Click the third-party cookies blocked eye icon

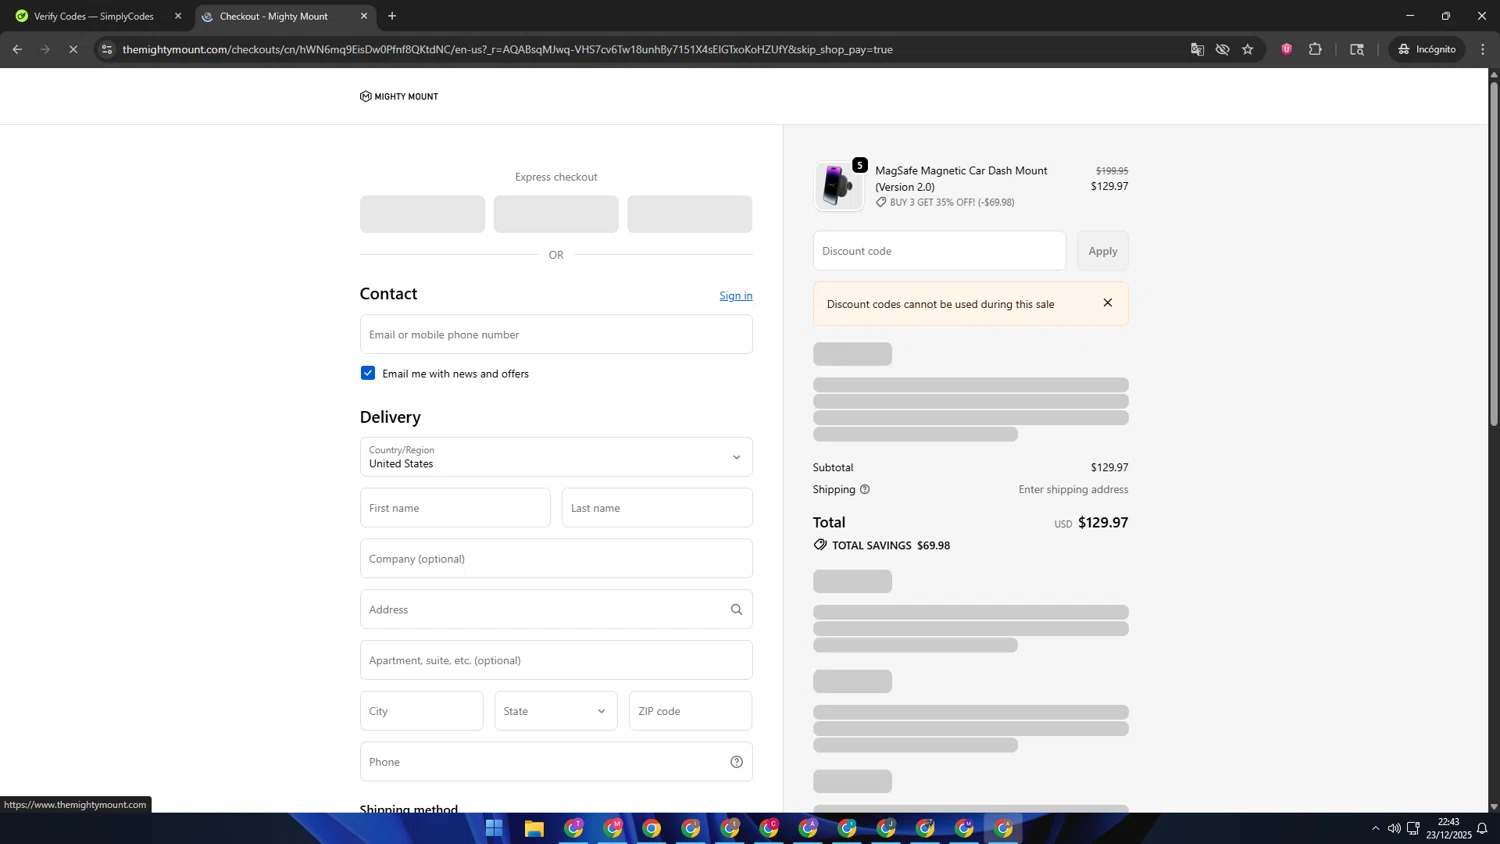(x=1222, y=49)
